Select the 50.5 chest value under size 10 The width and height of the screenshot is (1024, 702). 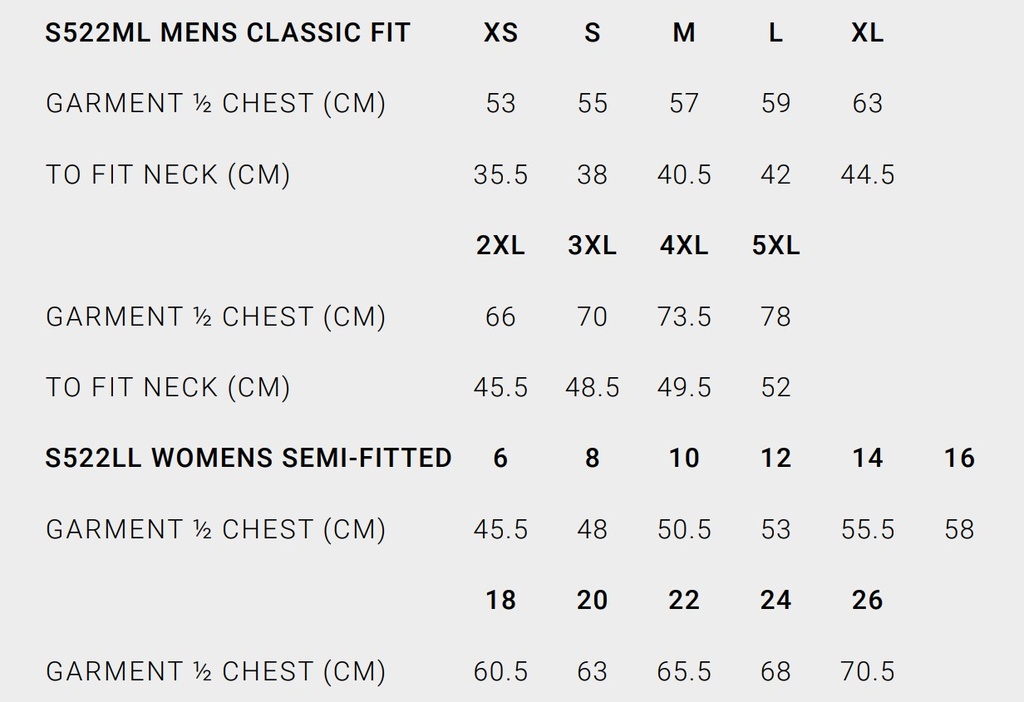click(684, 529)
